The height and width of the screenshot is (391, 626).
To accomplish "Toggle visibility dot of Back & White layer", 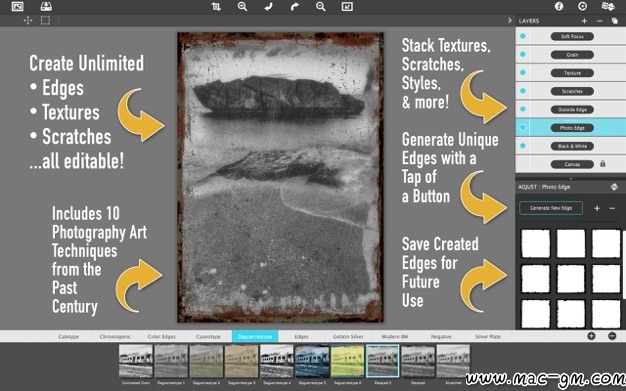I will (x=523, y=146).
